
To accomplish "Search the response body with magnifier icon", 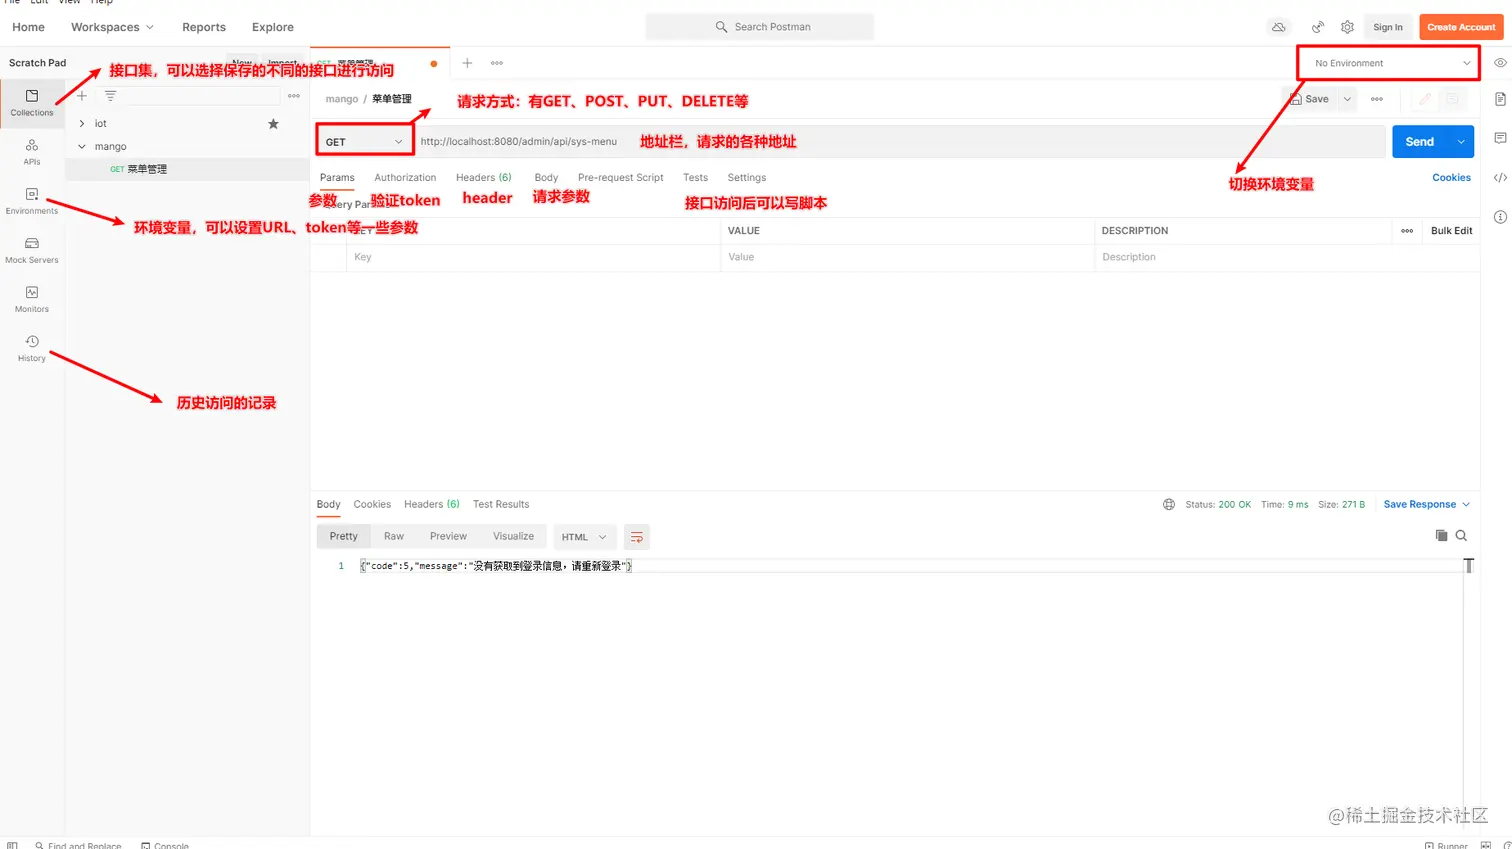I will [1461, 536].
